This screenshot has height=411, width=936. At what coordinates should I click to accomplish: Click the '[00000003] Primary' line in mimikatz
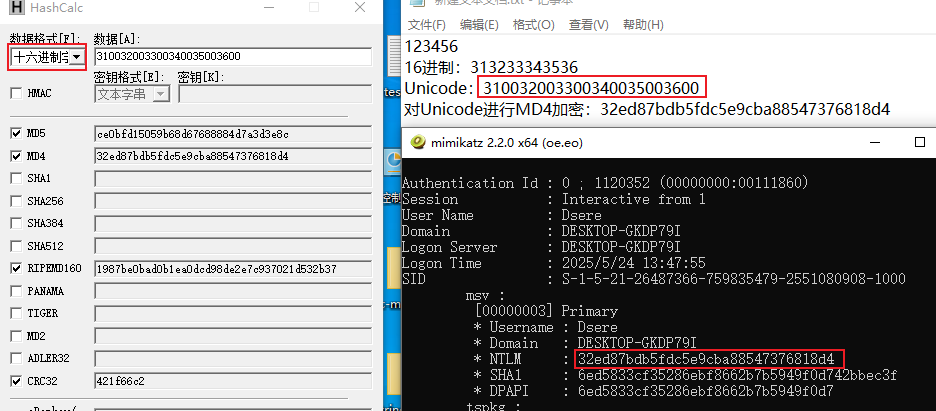pos(546,311)
